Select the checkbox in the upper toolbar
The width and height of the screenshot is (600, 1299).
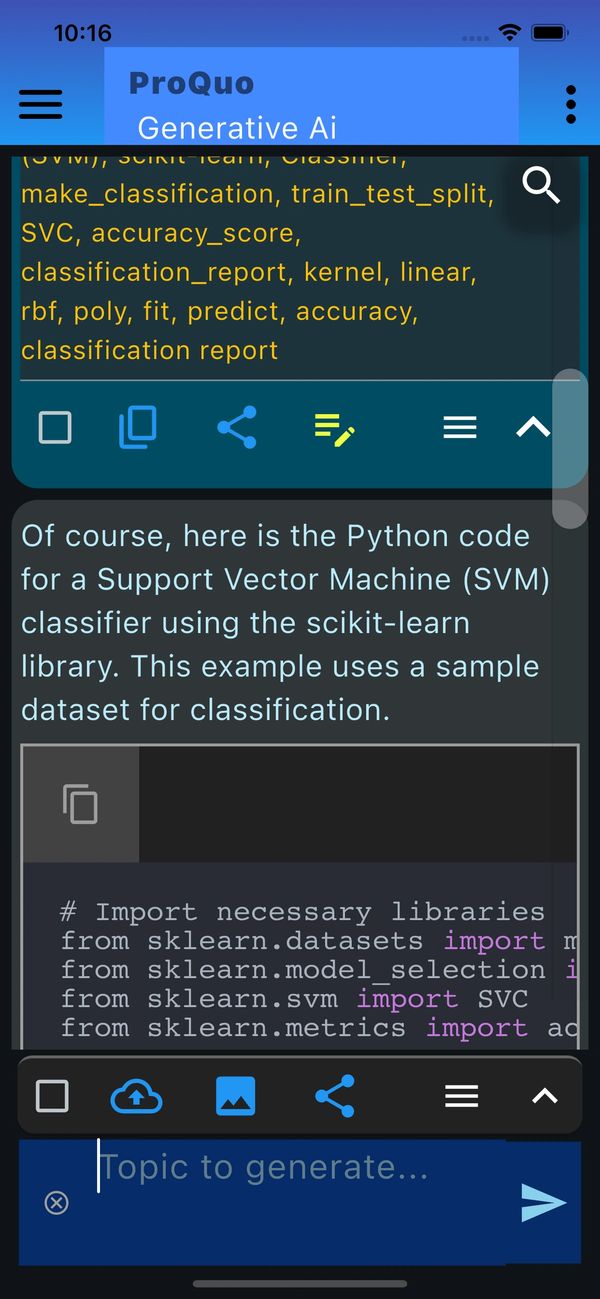(x=55, y=427)
